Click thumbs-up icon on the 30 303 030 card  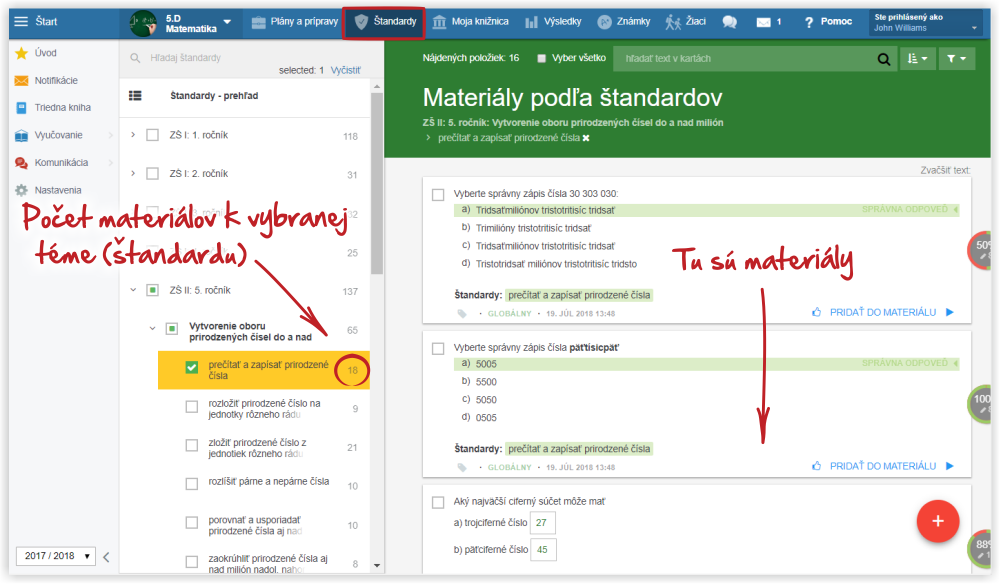click(816, 312)
